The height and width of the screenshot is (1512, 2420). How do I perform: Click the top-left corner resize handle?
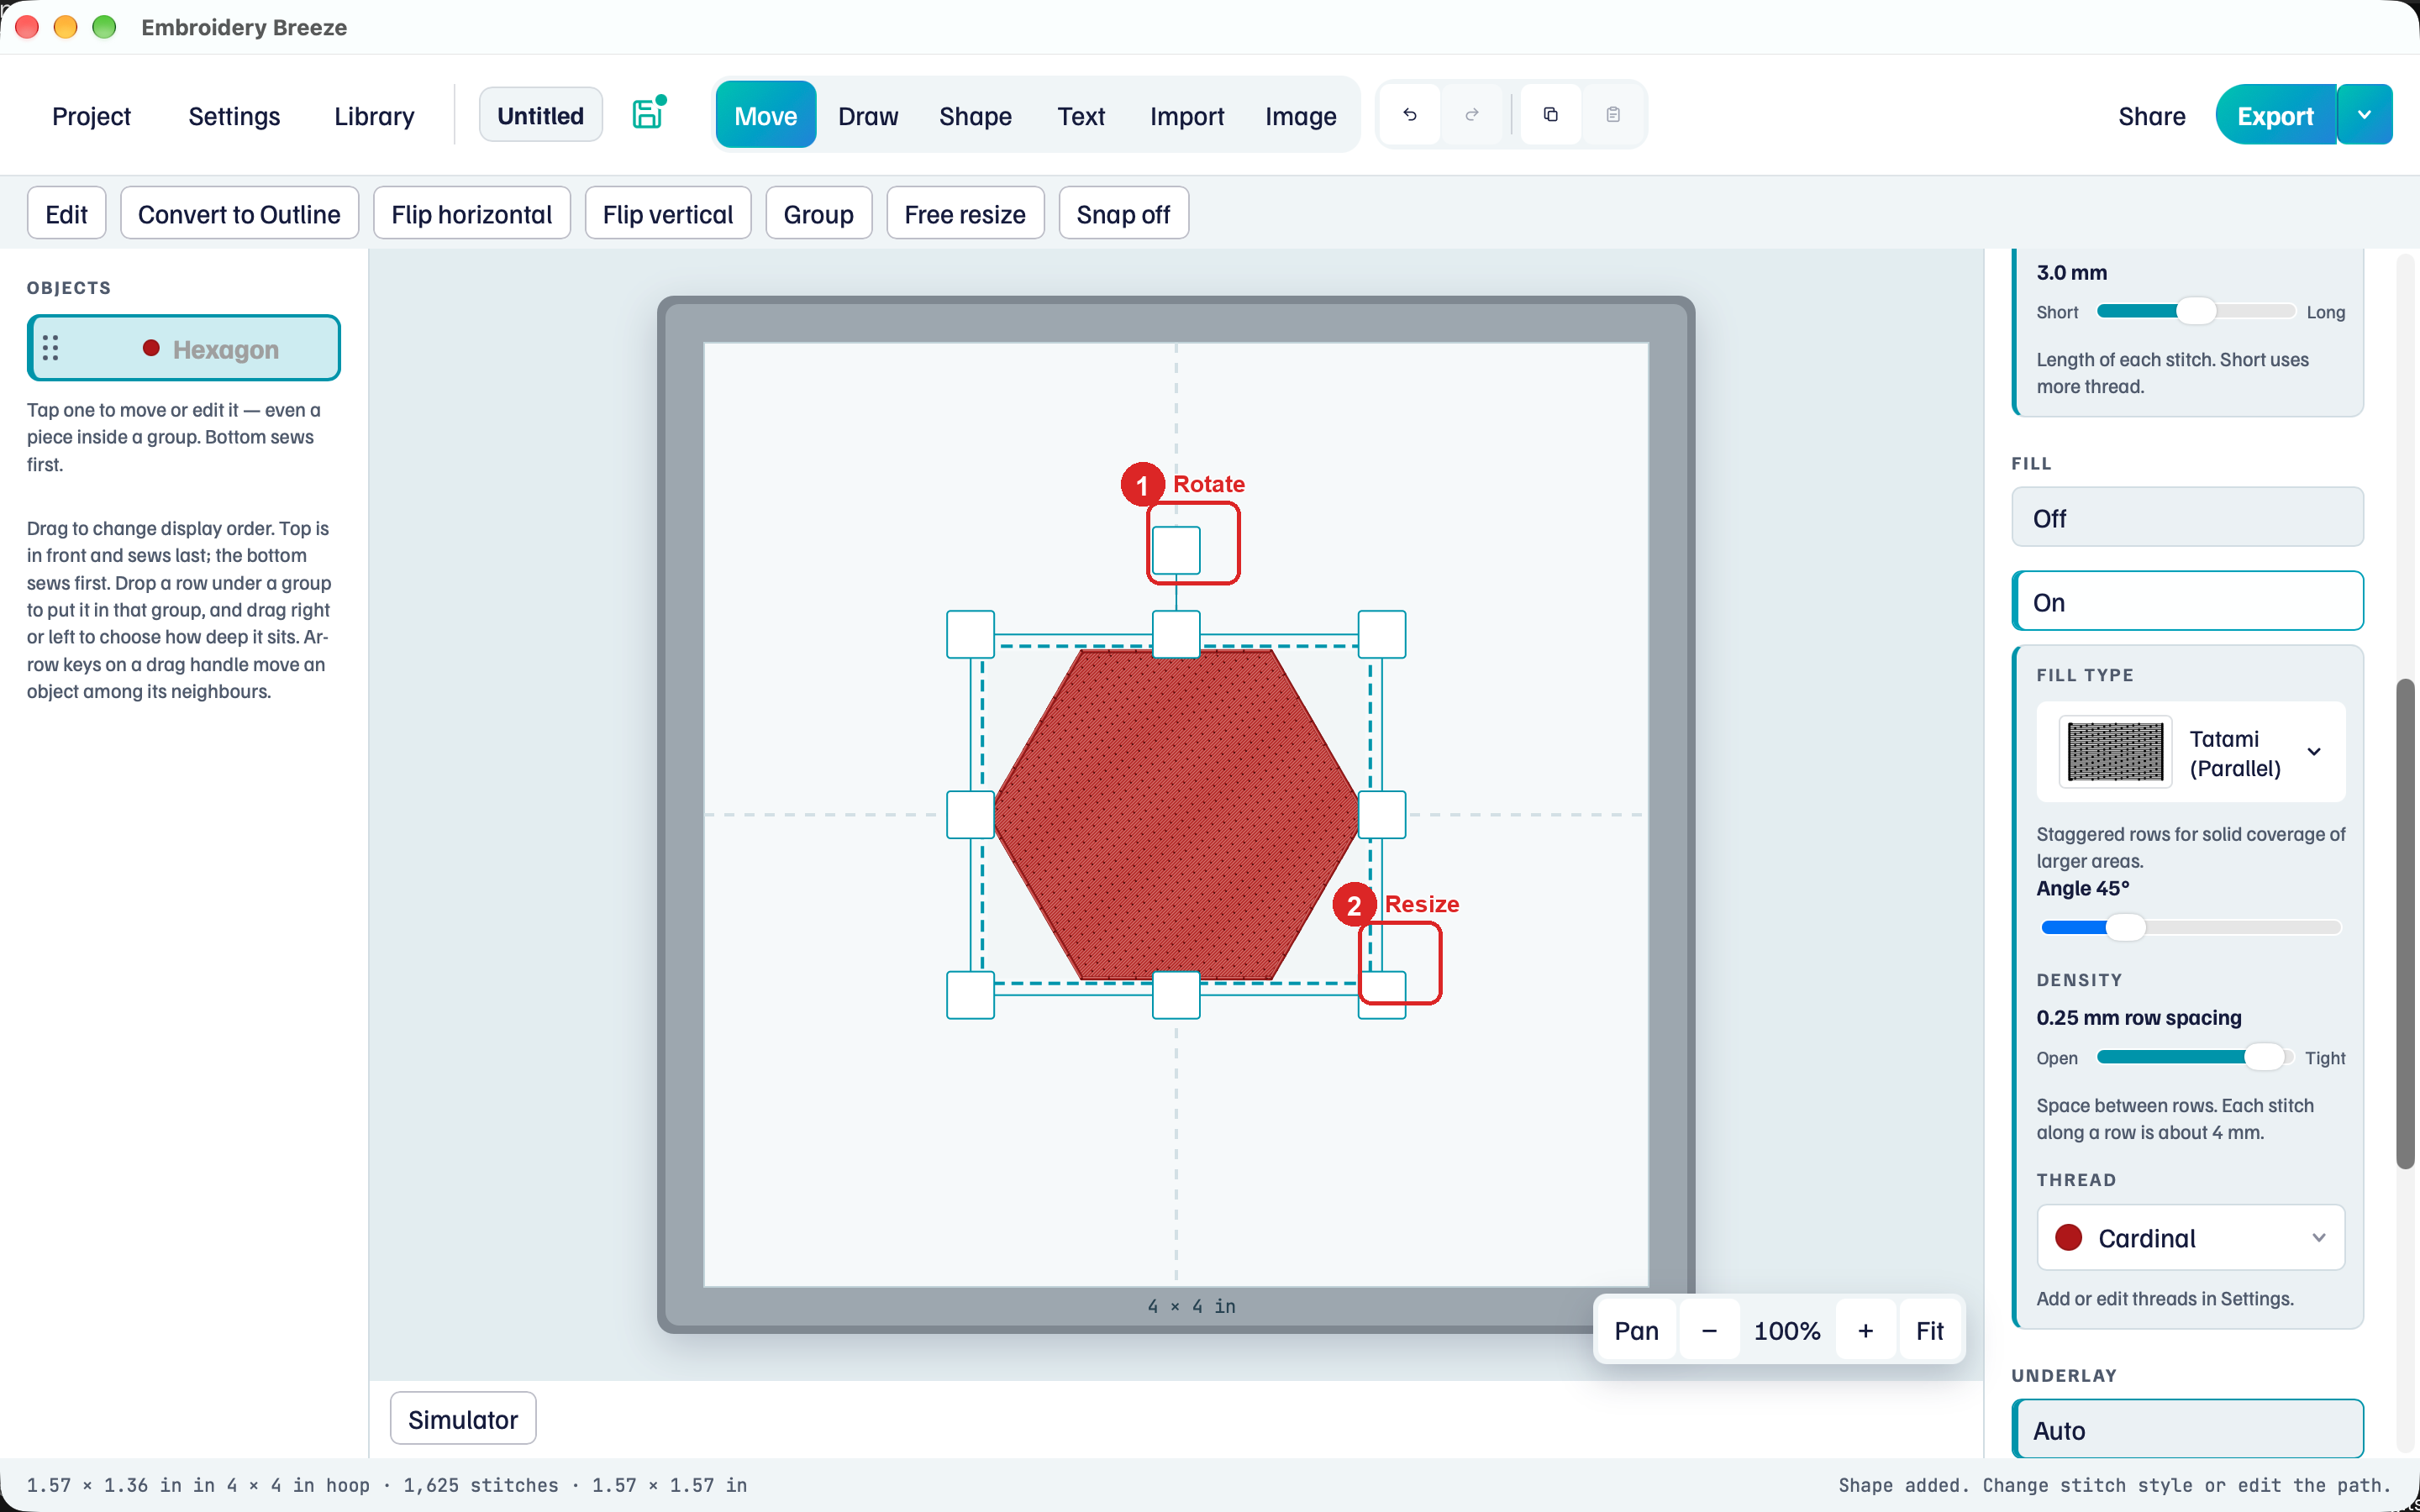(x=970, y=634)
